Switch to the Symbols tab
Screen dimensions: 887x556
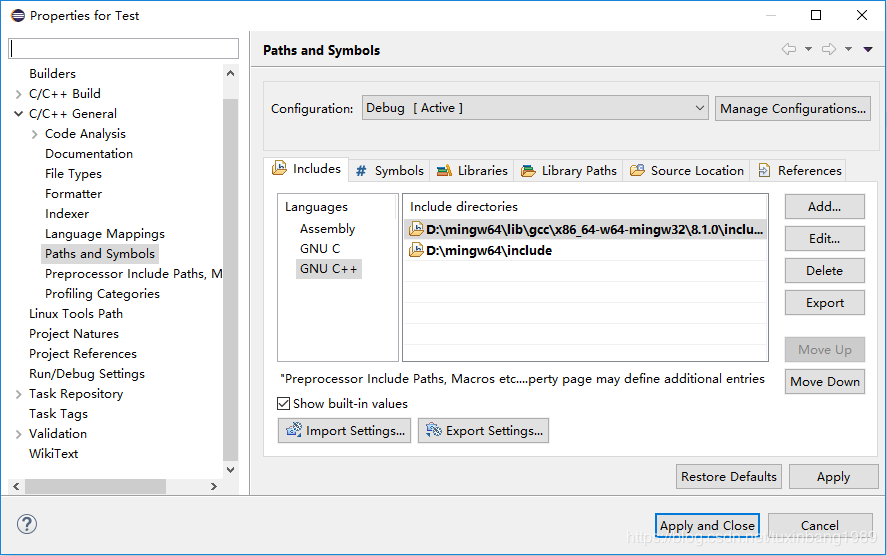click(x=389, y=171)
